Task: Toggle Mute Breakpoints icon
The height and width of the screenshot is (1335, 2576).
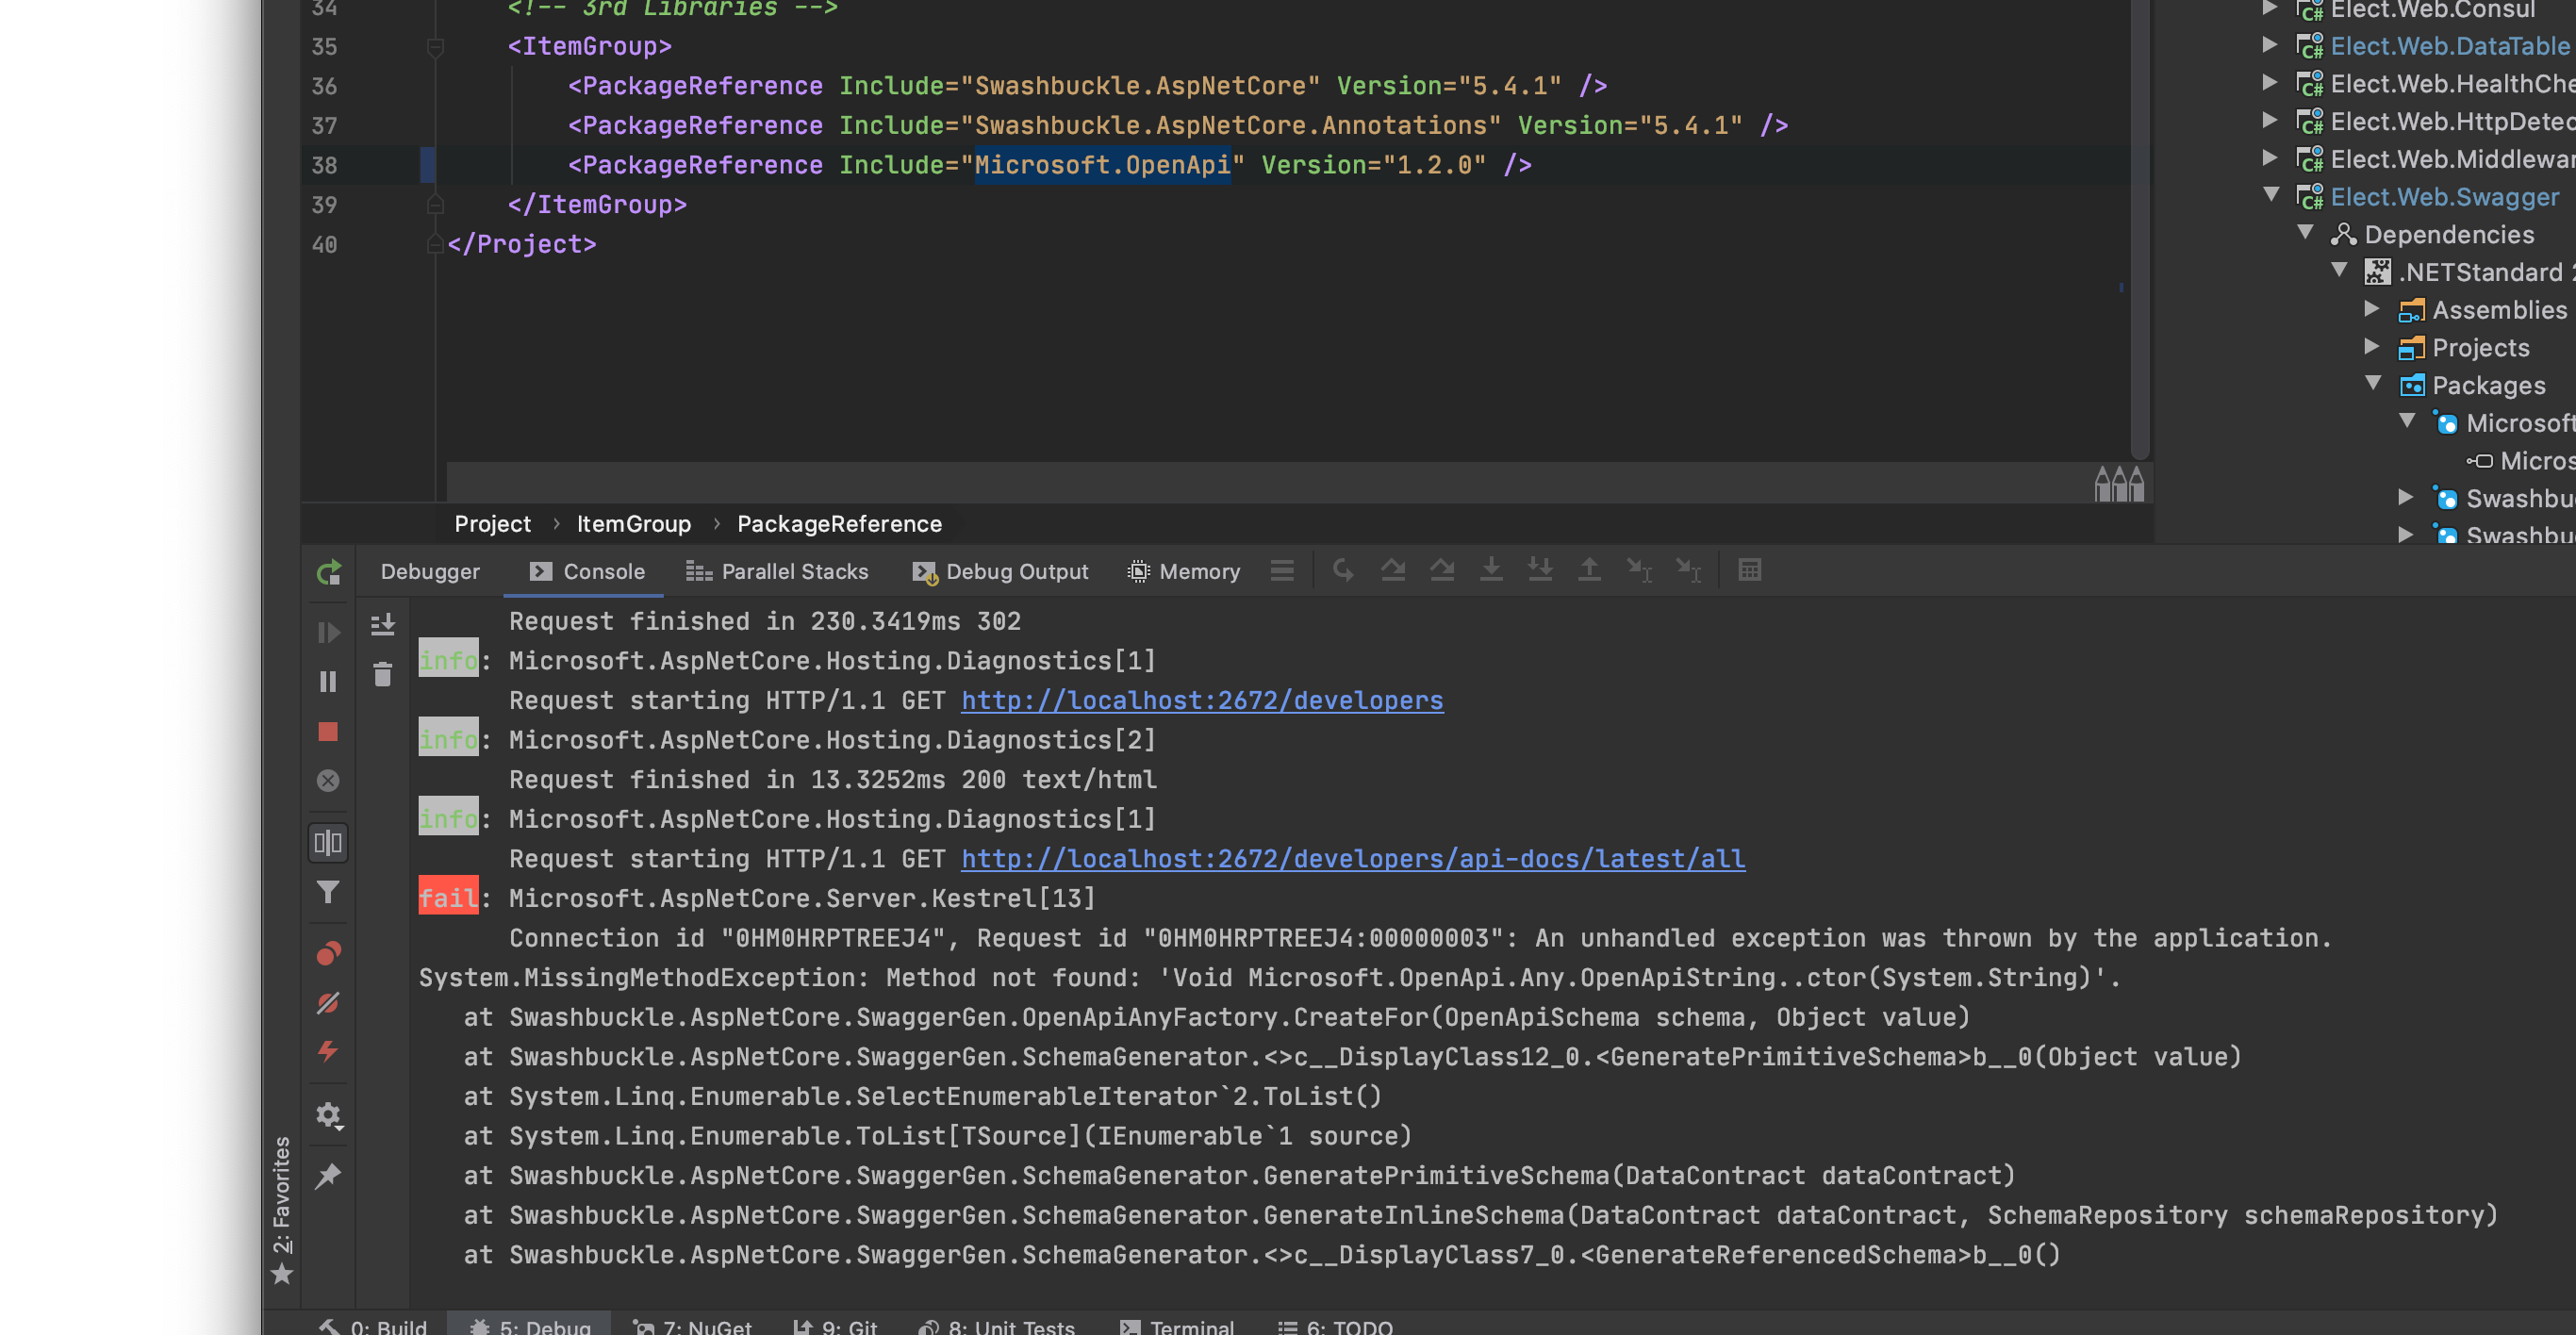Action: tap(328, 1003)
